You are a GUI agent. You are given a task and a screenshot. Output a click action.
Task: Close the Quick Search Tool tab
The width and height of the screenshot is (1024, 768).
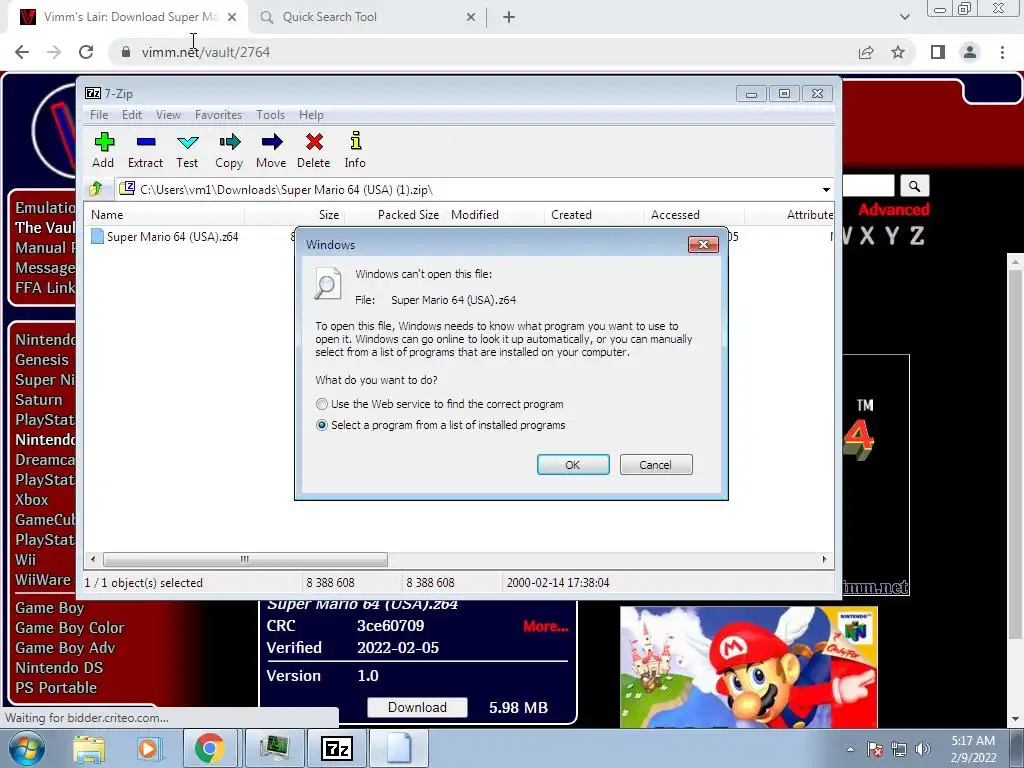tap(471, 17)
